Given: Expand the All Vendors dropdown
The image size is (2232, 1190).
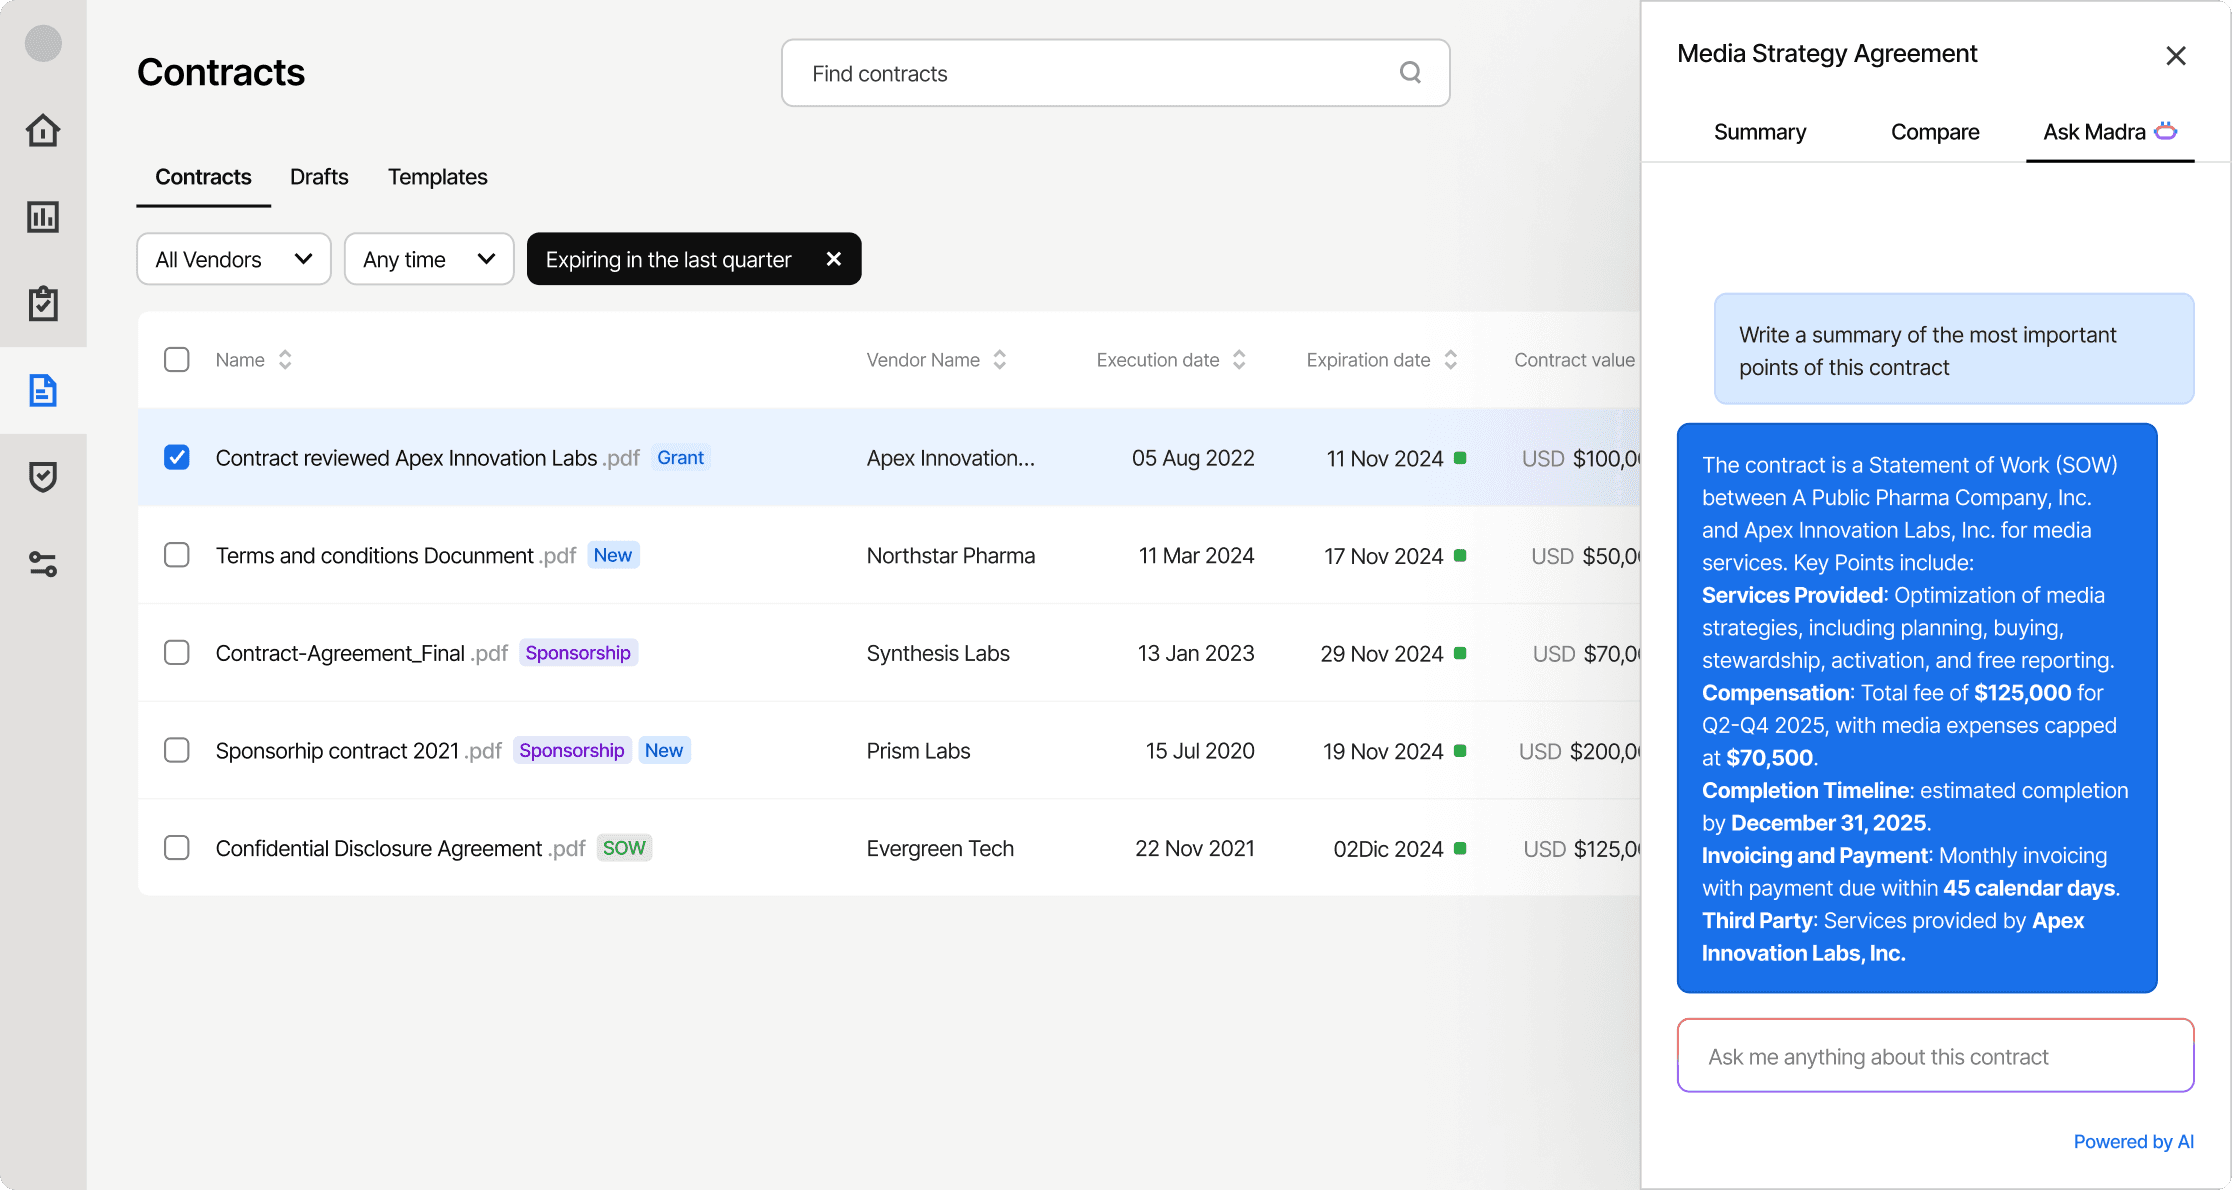Looking at the screenshot, I should click(233, 259).
